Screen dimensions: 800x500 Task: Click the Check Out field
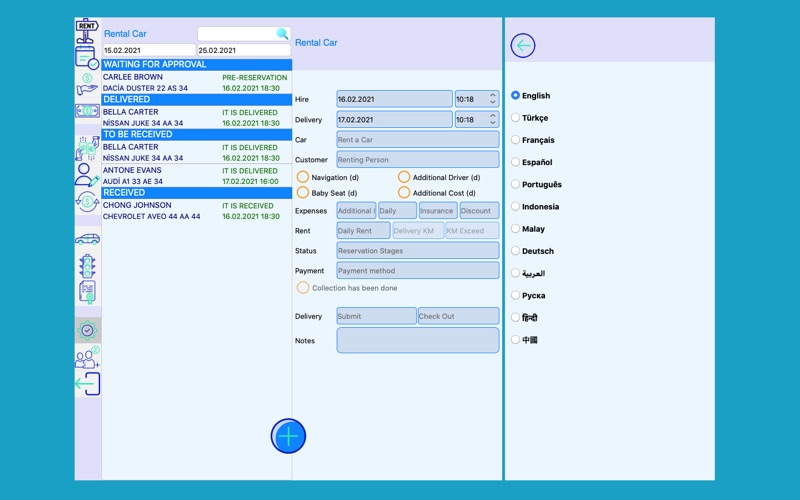click(458, 316)
